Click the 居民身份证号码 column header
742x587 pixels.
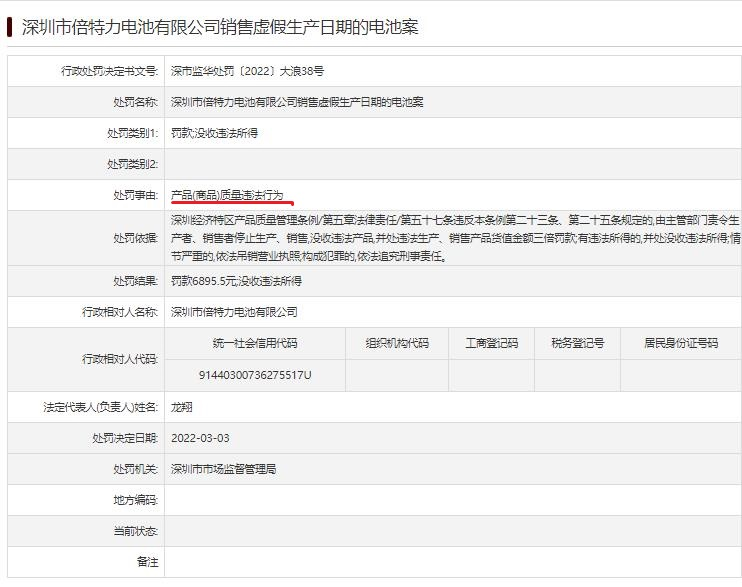point(681,343)
